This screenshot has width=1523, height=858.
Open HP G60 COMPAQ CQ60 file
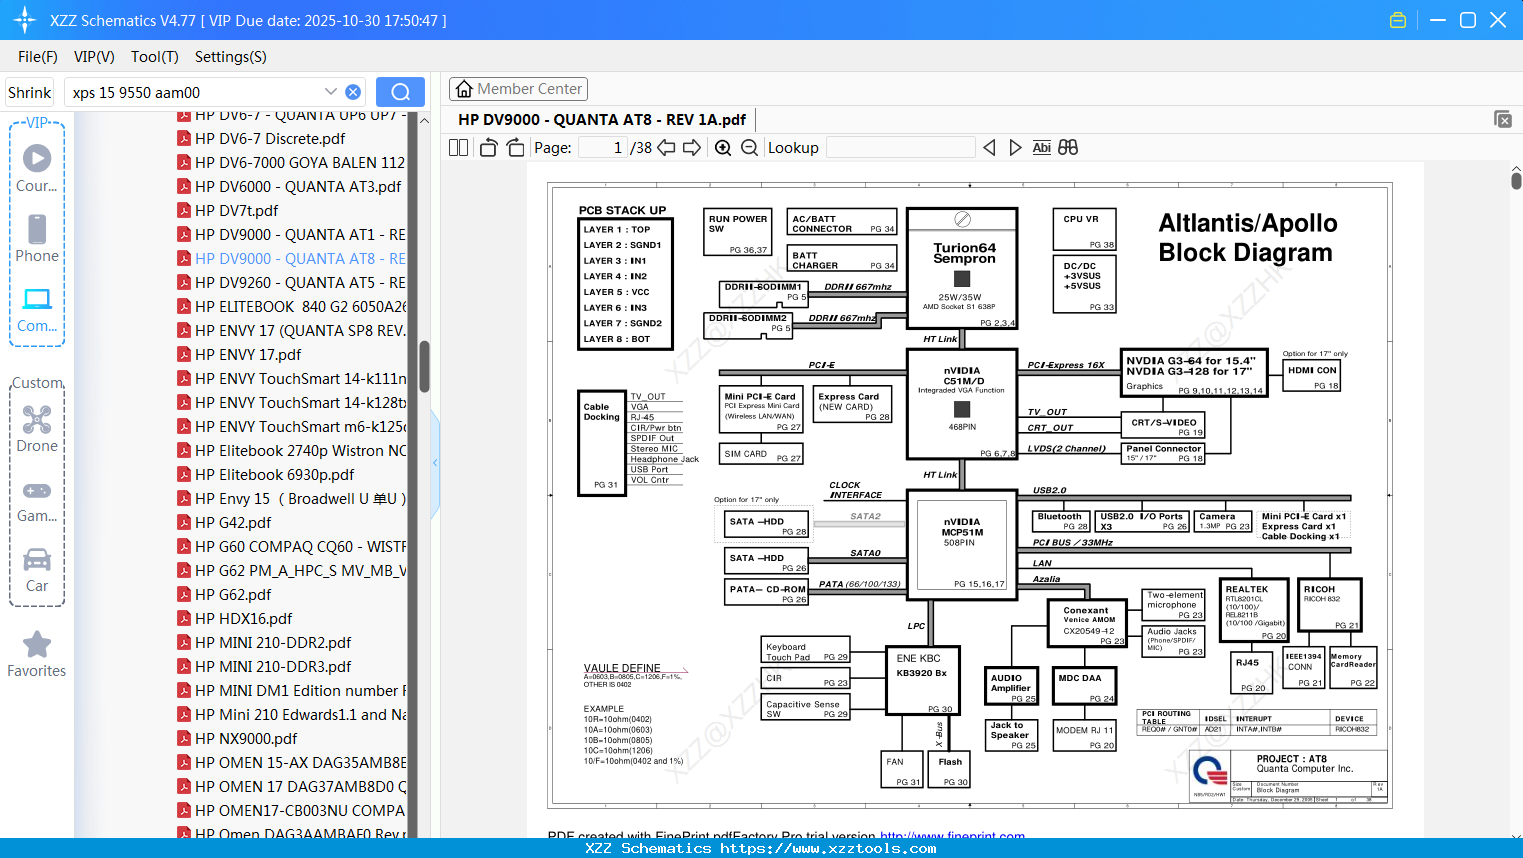pyautogui.click(x=291, y=547)
